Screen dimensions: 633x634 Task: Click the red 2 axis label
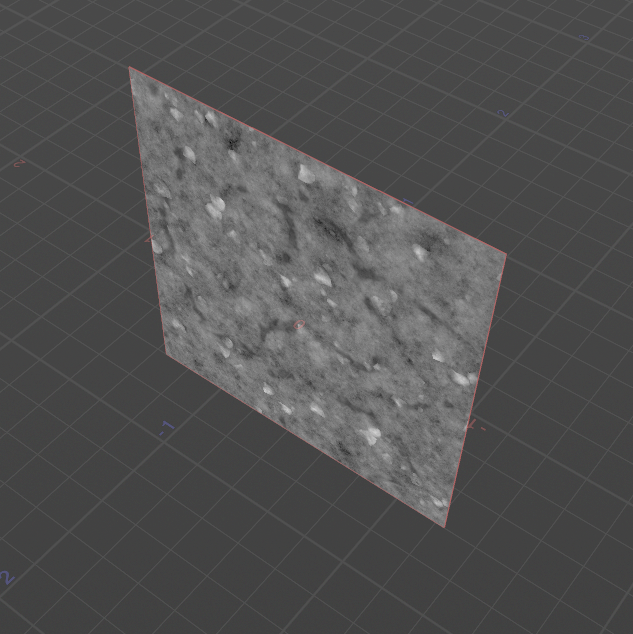(19, 163)
